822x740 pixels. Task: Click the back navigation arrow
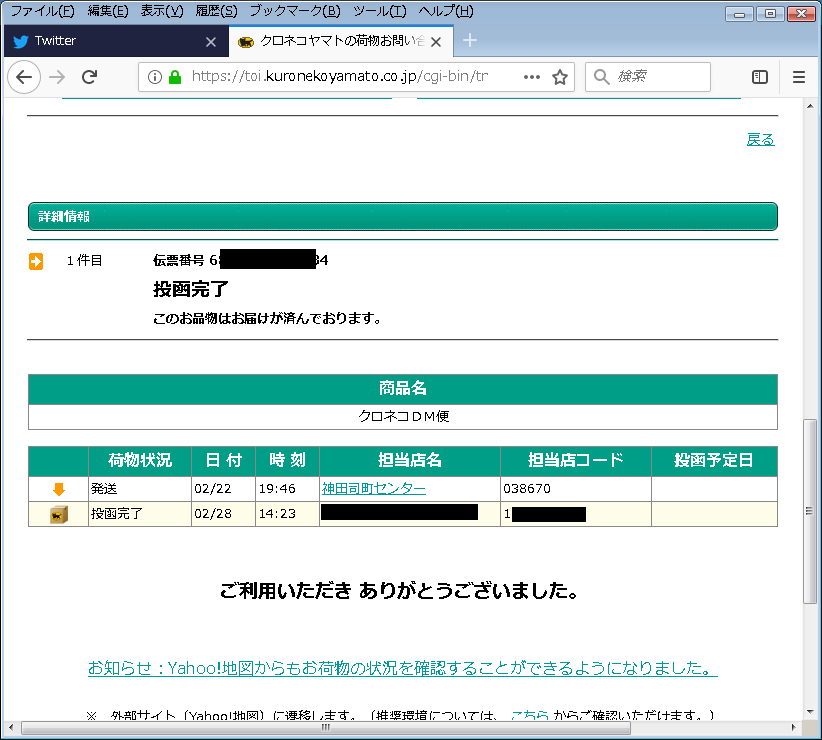coord(24,77)
